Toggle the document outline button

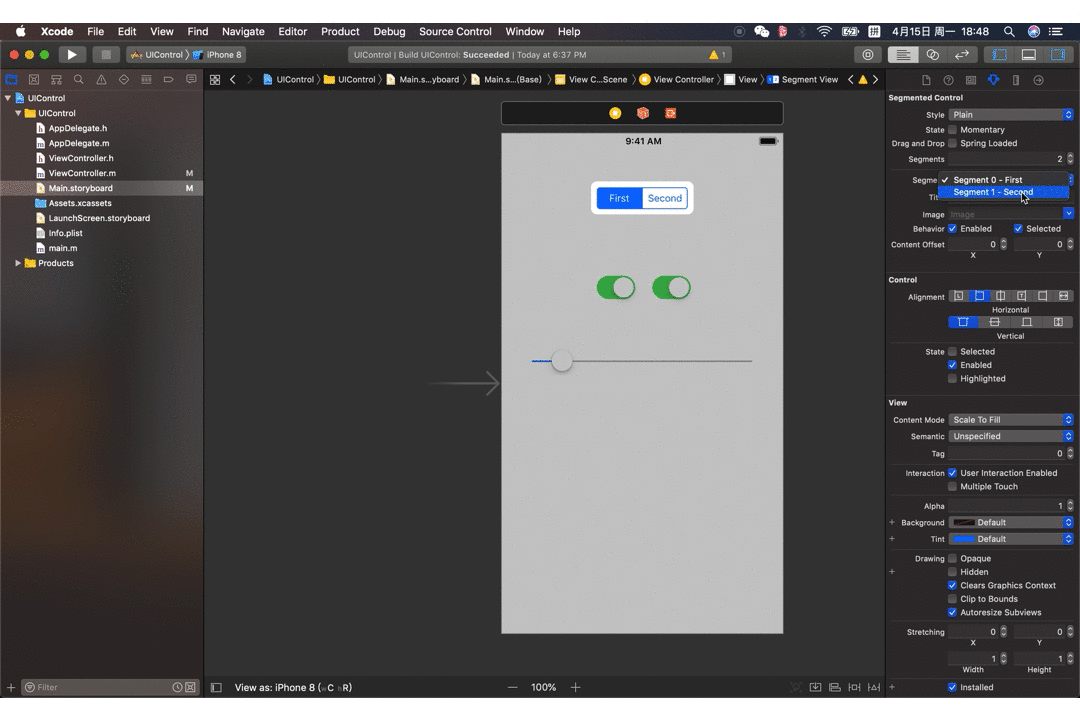click(x=216, y=688)
